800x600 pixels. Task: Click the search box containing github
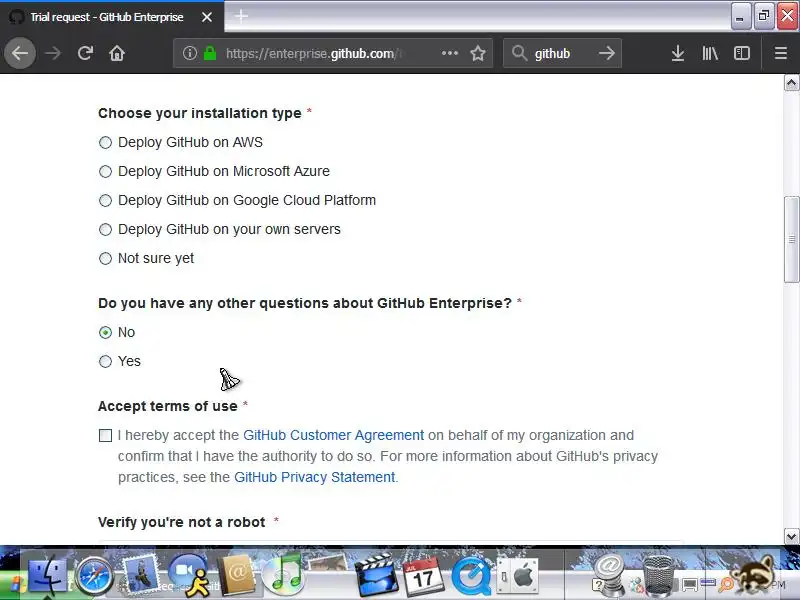click(x=562, y=53)
